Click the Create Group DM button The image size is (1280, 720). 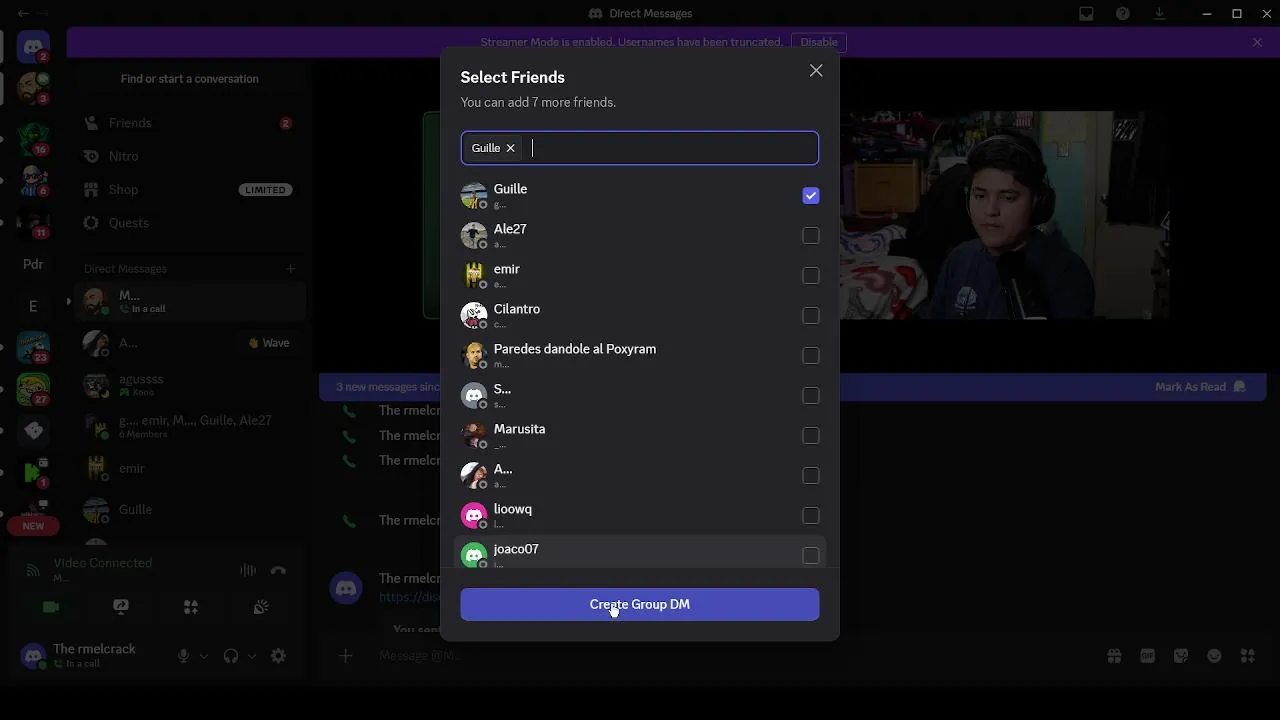[x=640, y=604]
